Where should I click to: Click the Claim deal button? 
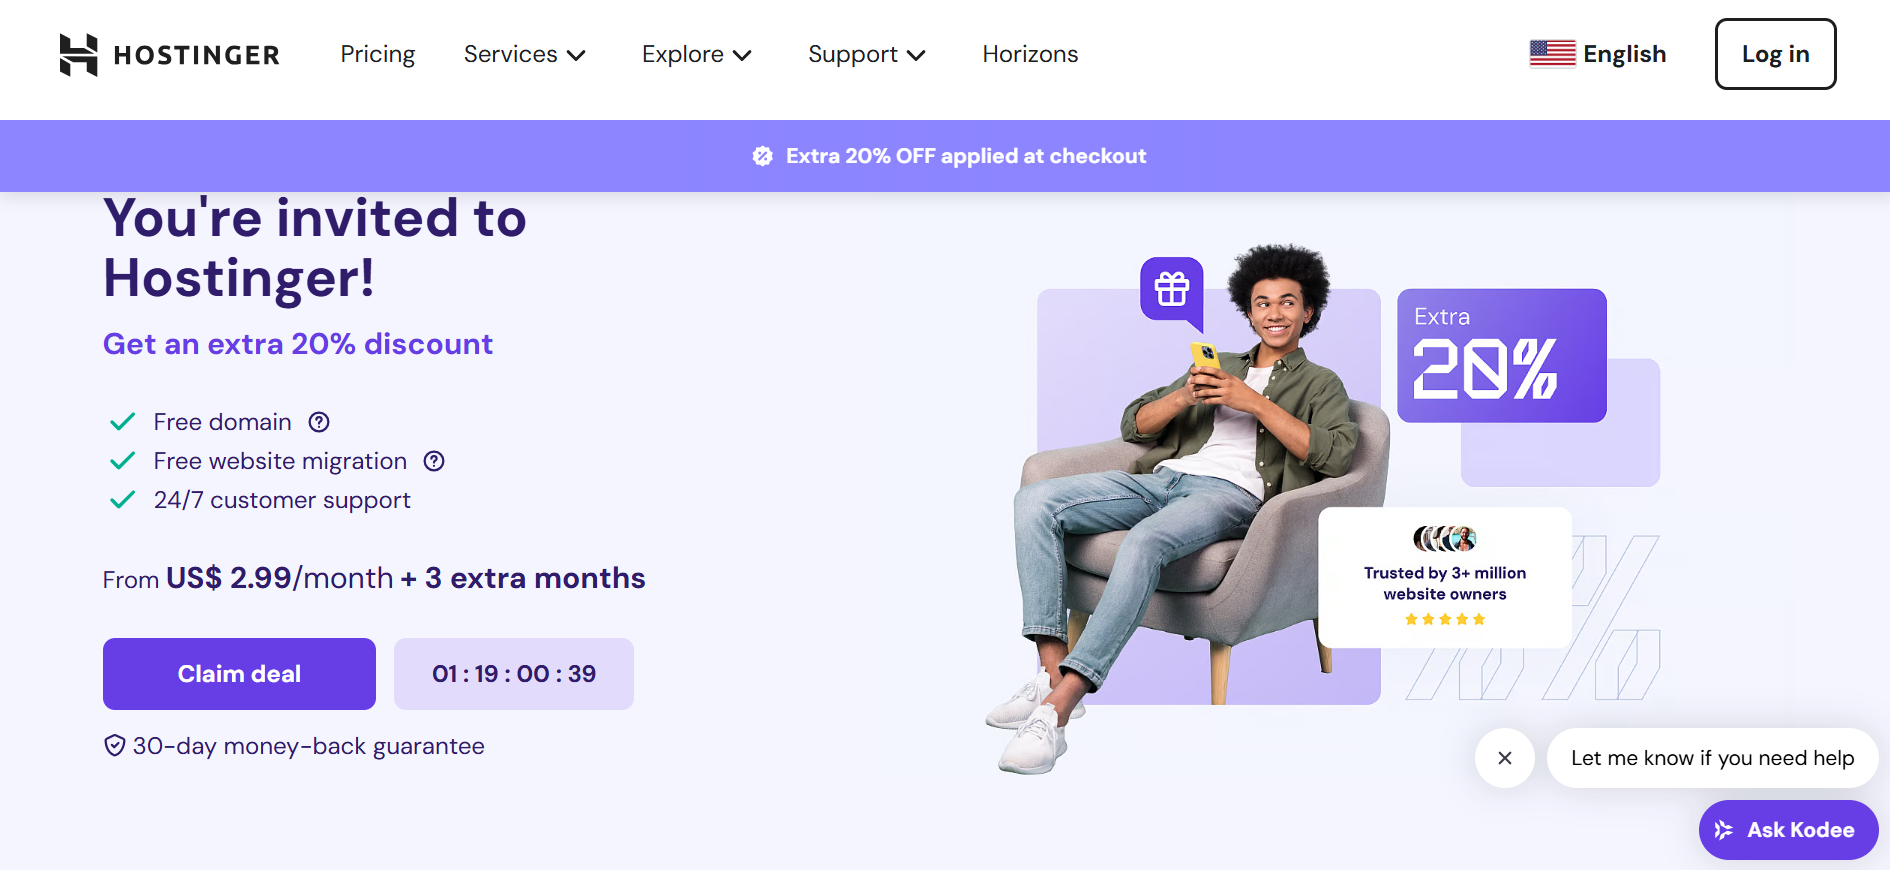pos(239,674)
